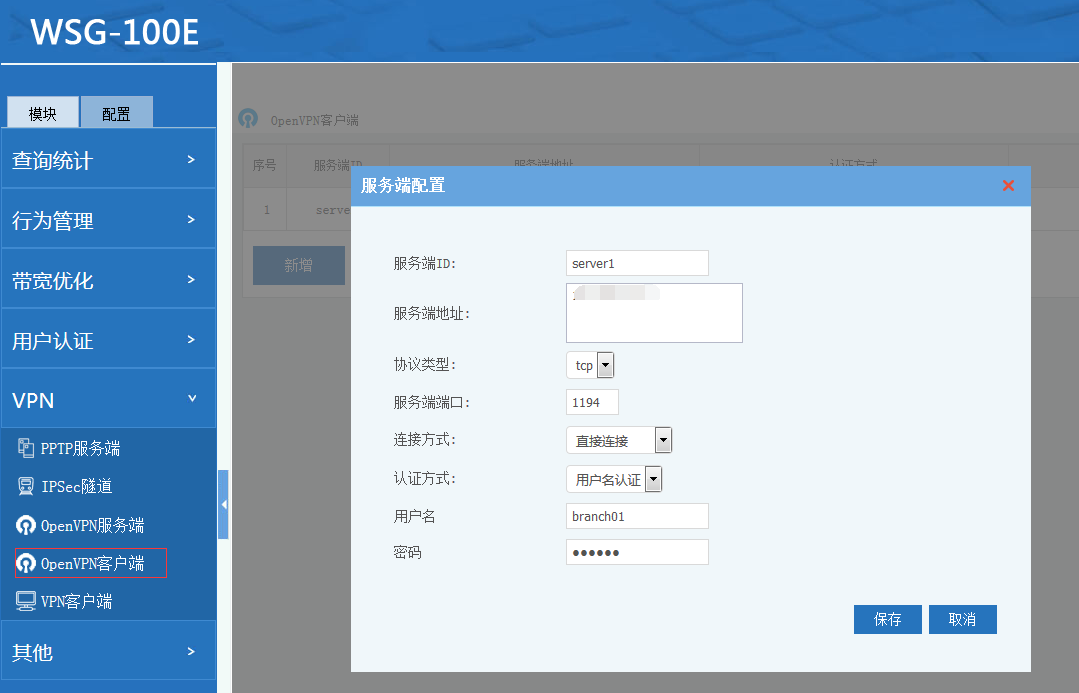Switch to the 配置 tab
Image resolution: width=1079 pixels, height=693 pixels.
116,113
